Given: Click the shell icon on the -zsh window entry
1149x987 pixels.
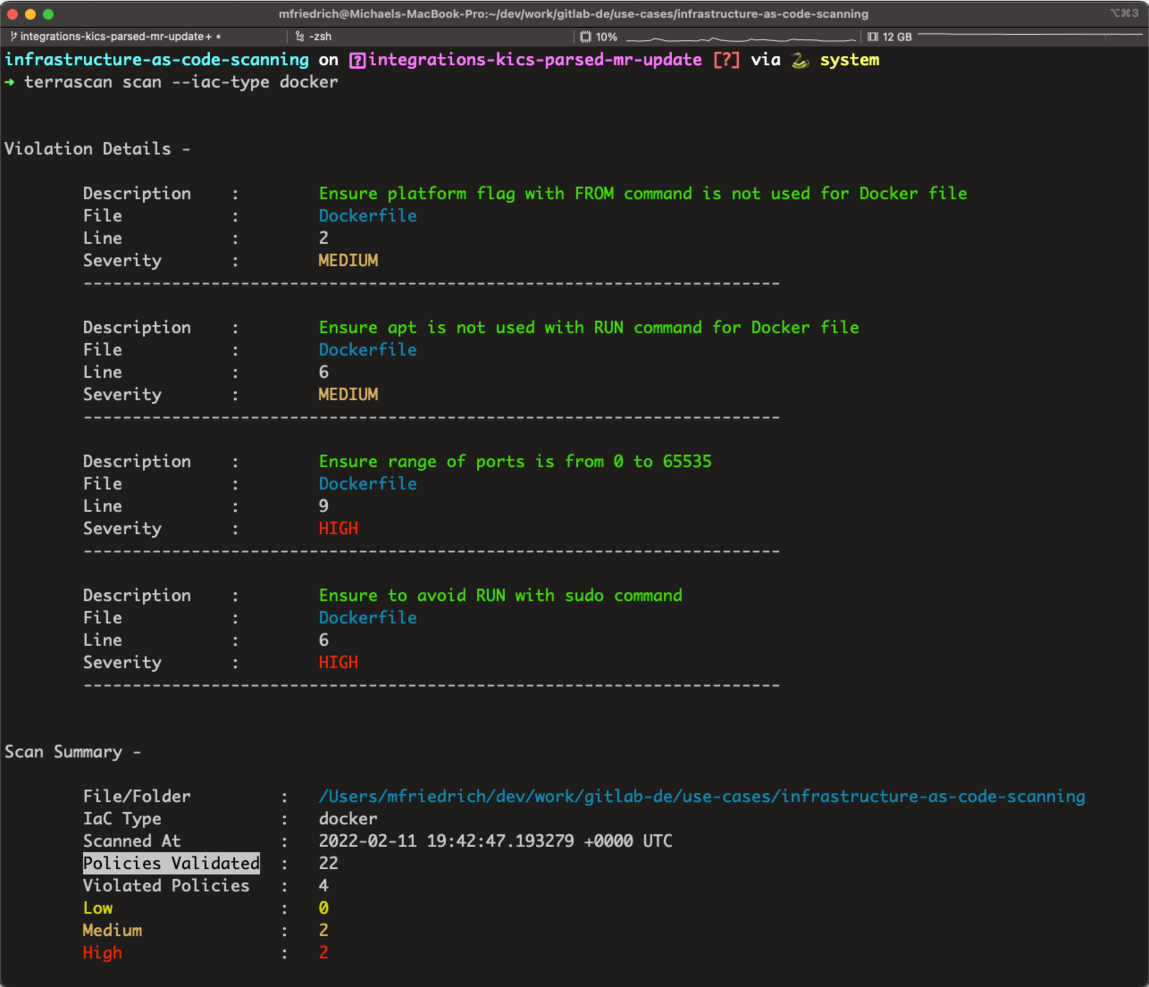Looking at the screenshot, I should (300, 37).
